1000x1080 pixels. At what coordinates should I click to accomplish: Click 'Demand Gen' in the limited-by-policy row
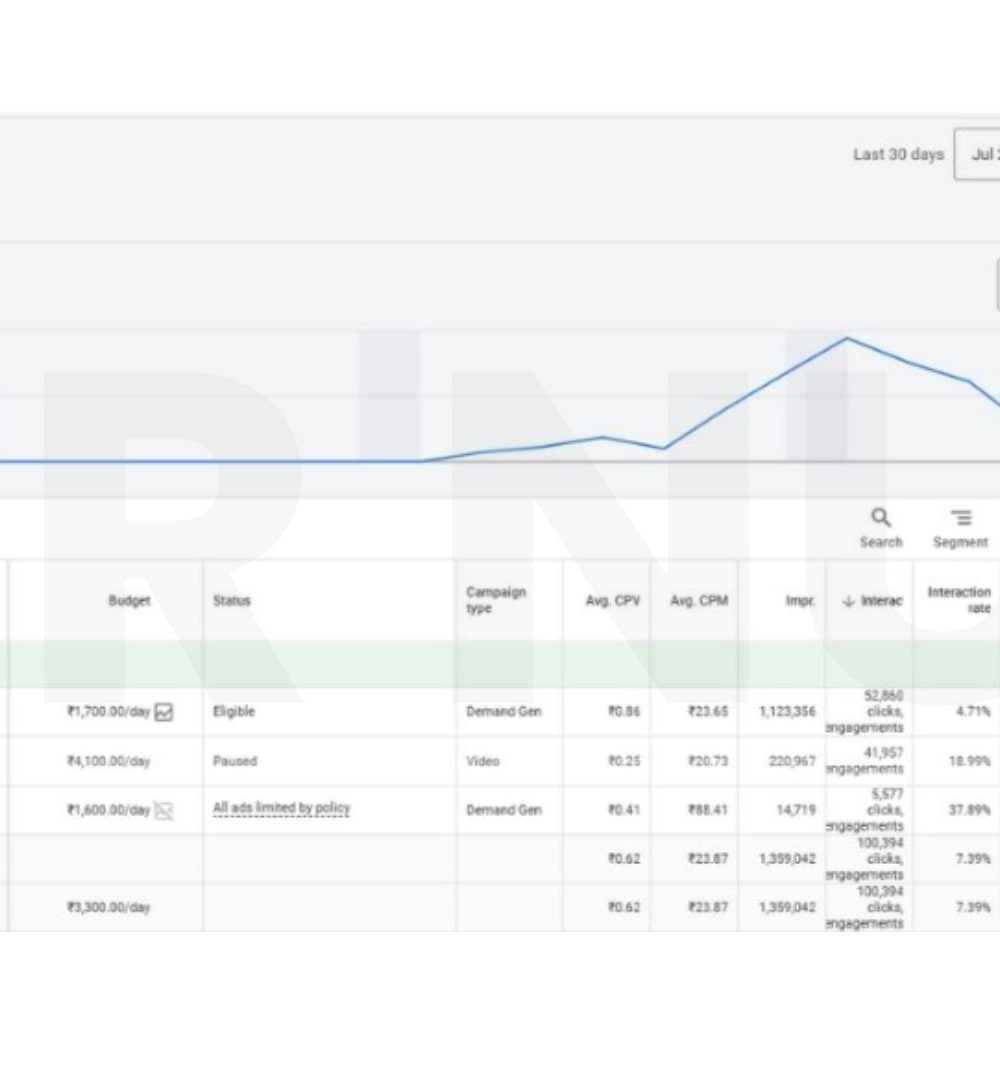pyautogui.click(x=504, y=810)
